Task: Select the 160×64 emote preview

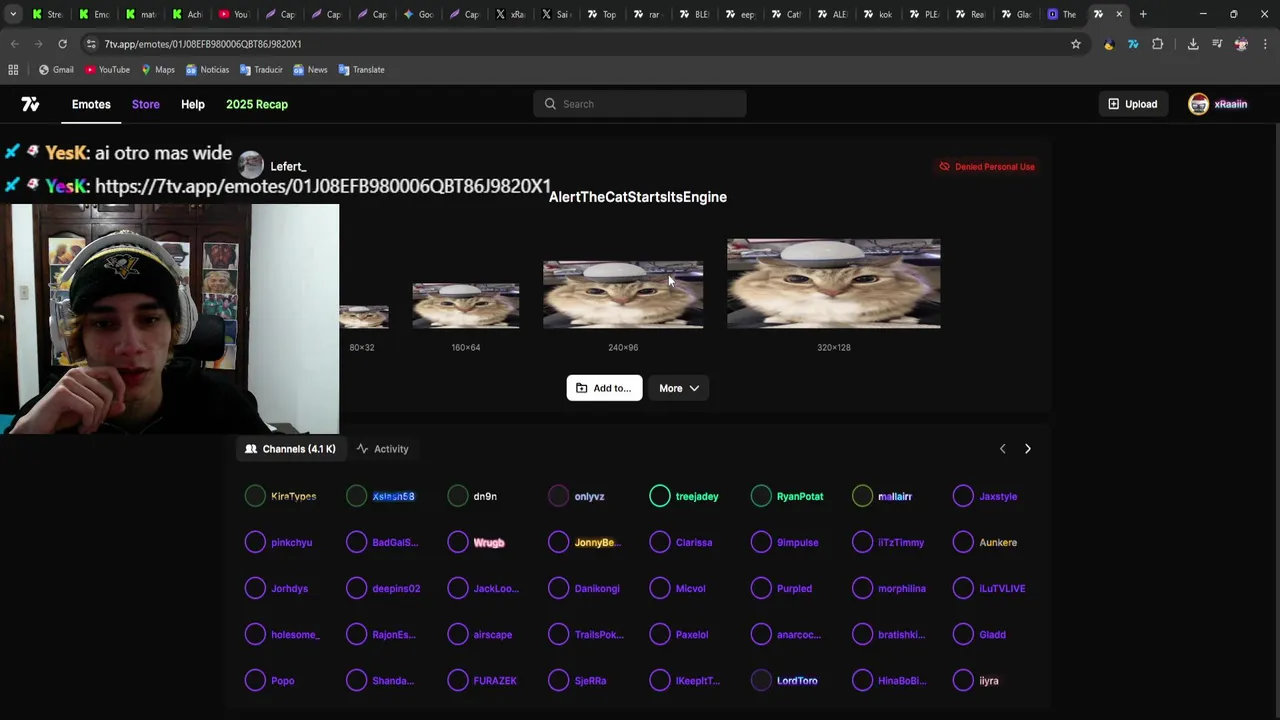Action: (466, 305)
